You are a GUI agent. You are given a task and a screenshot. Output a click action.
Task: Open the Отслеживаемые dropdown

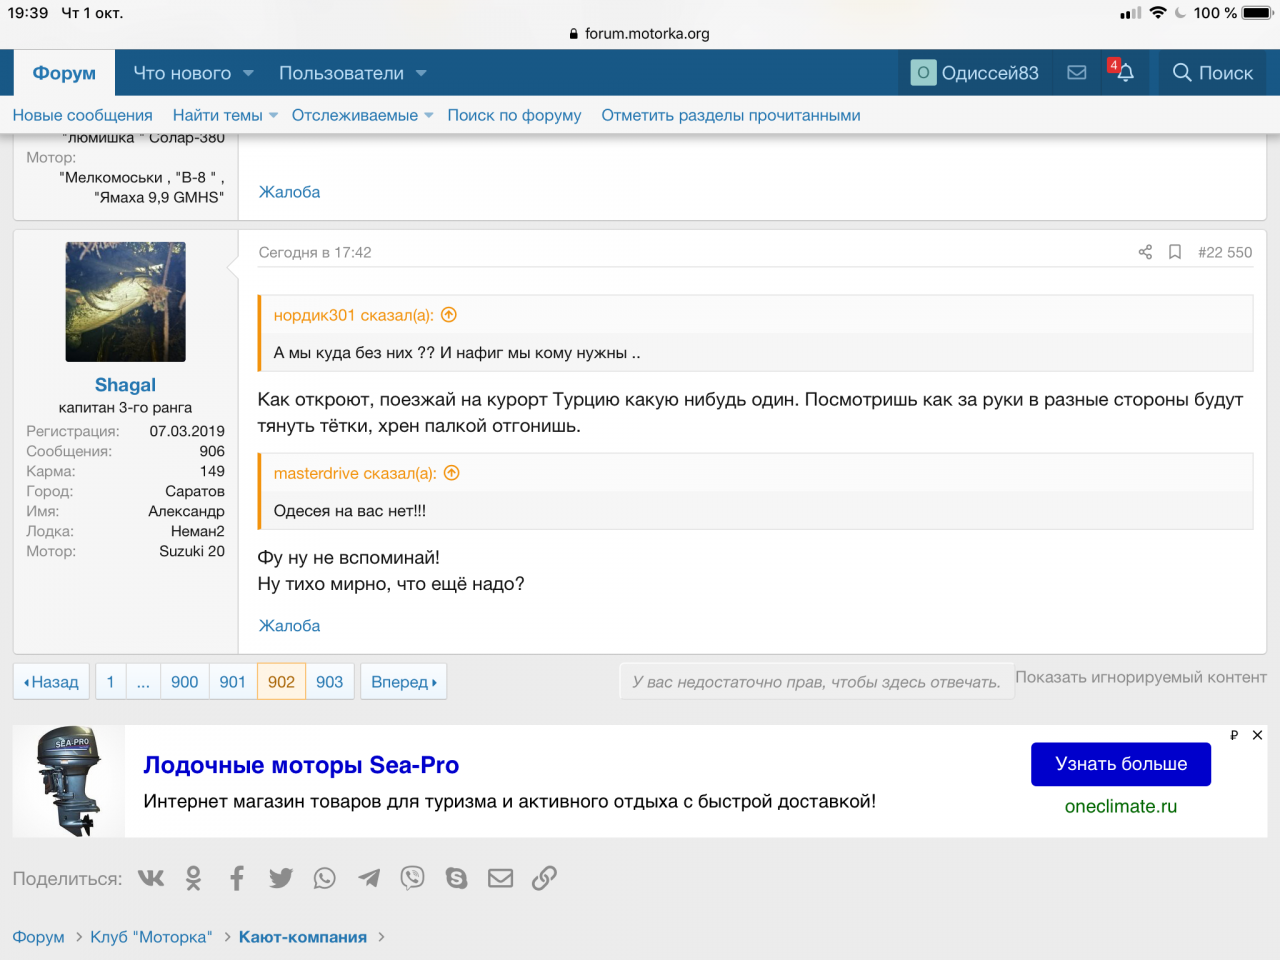point(362,115)
